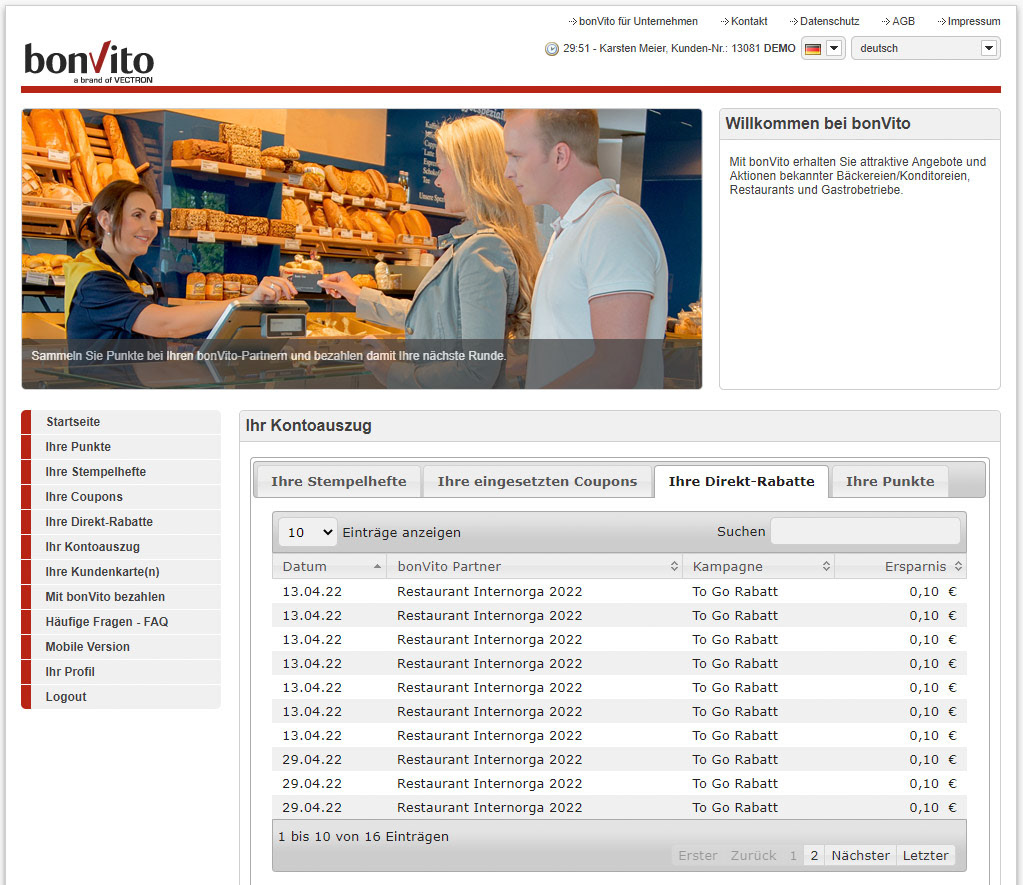This screenshot has height=885, width=1023.
Task: Click the German flag icon
Action: 813,49
